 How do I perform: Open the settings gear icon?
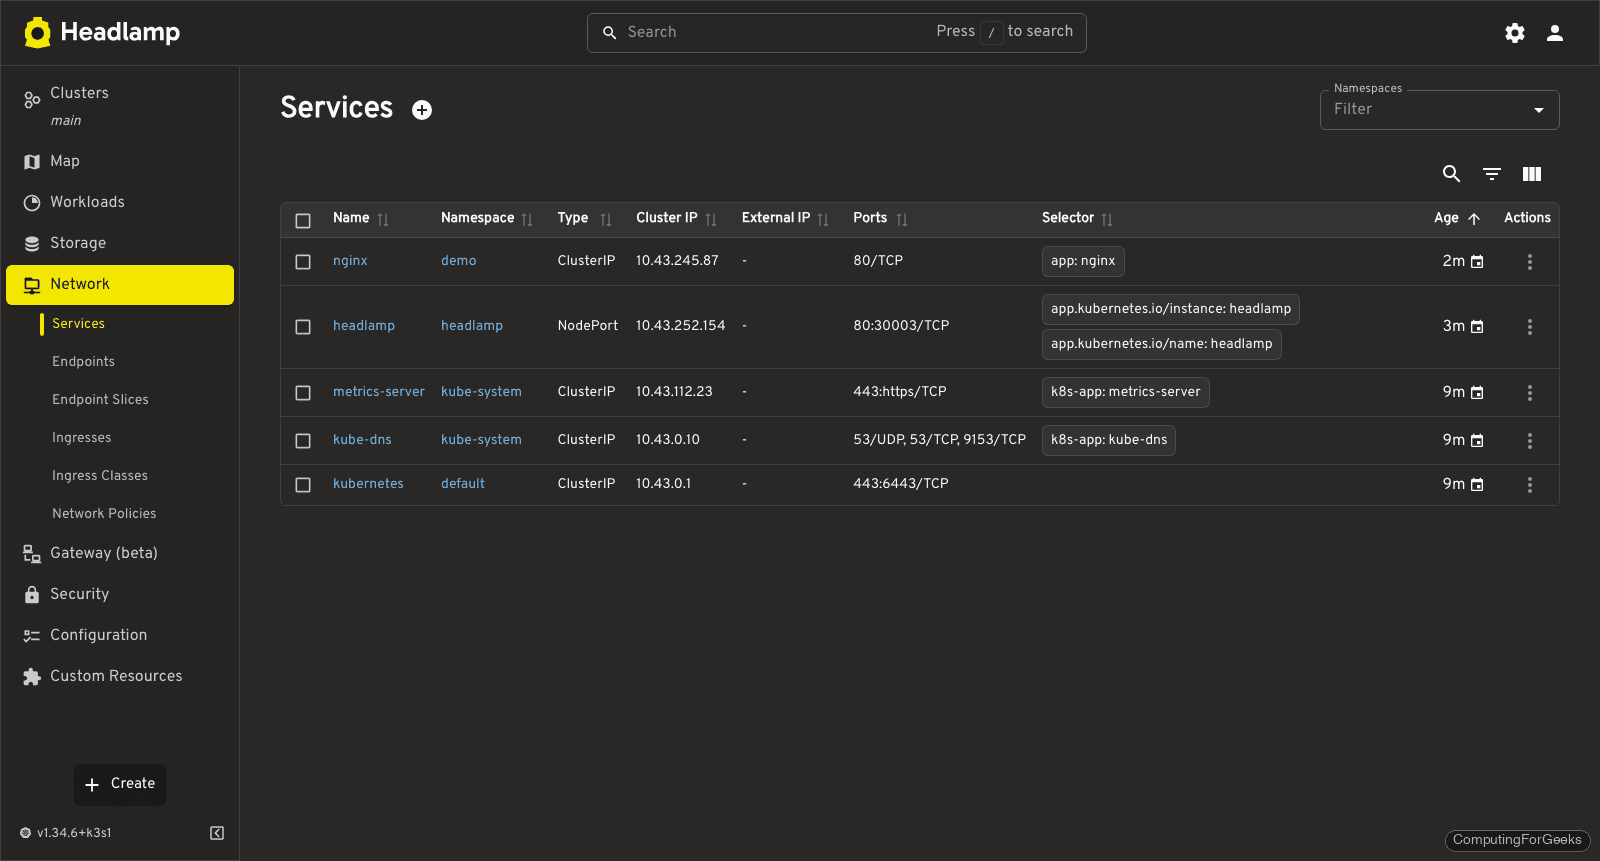1515,33
